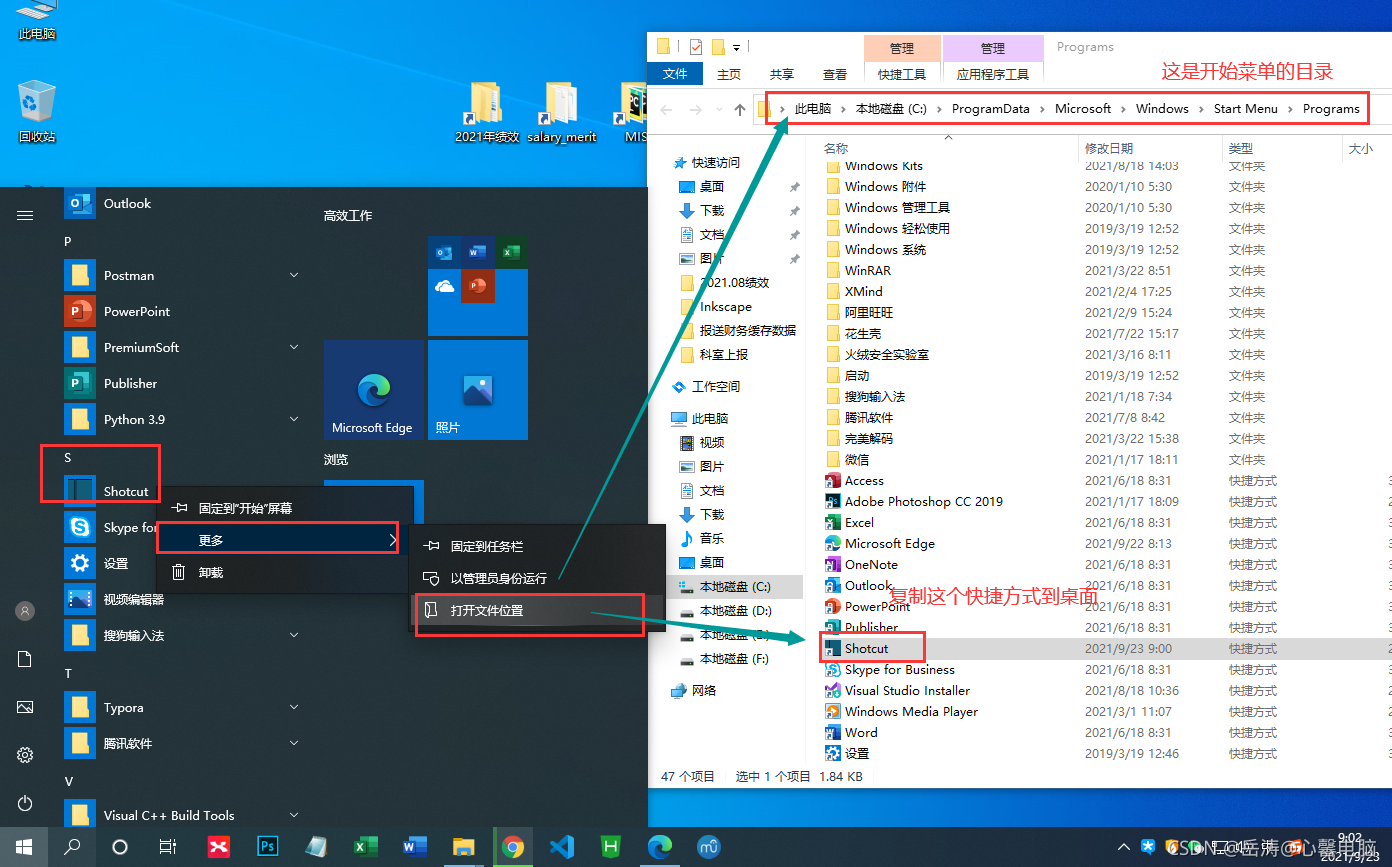Screen dimensions: 1392x867
Task: Expand Visual C++ Build Tools folder
Action: [294, 815]
